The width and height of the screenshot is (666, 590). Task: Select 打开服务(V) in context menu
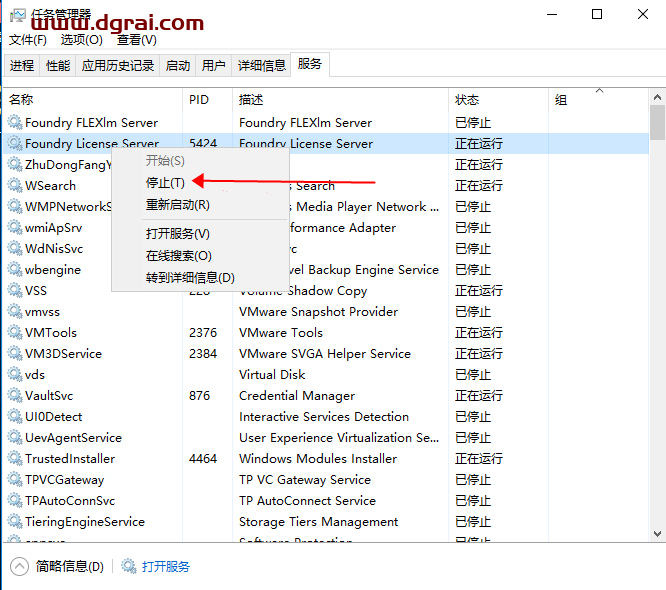[x=177, y=234]
